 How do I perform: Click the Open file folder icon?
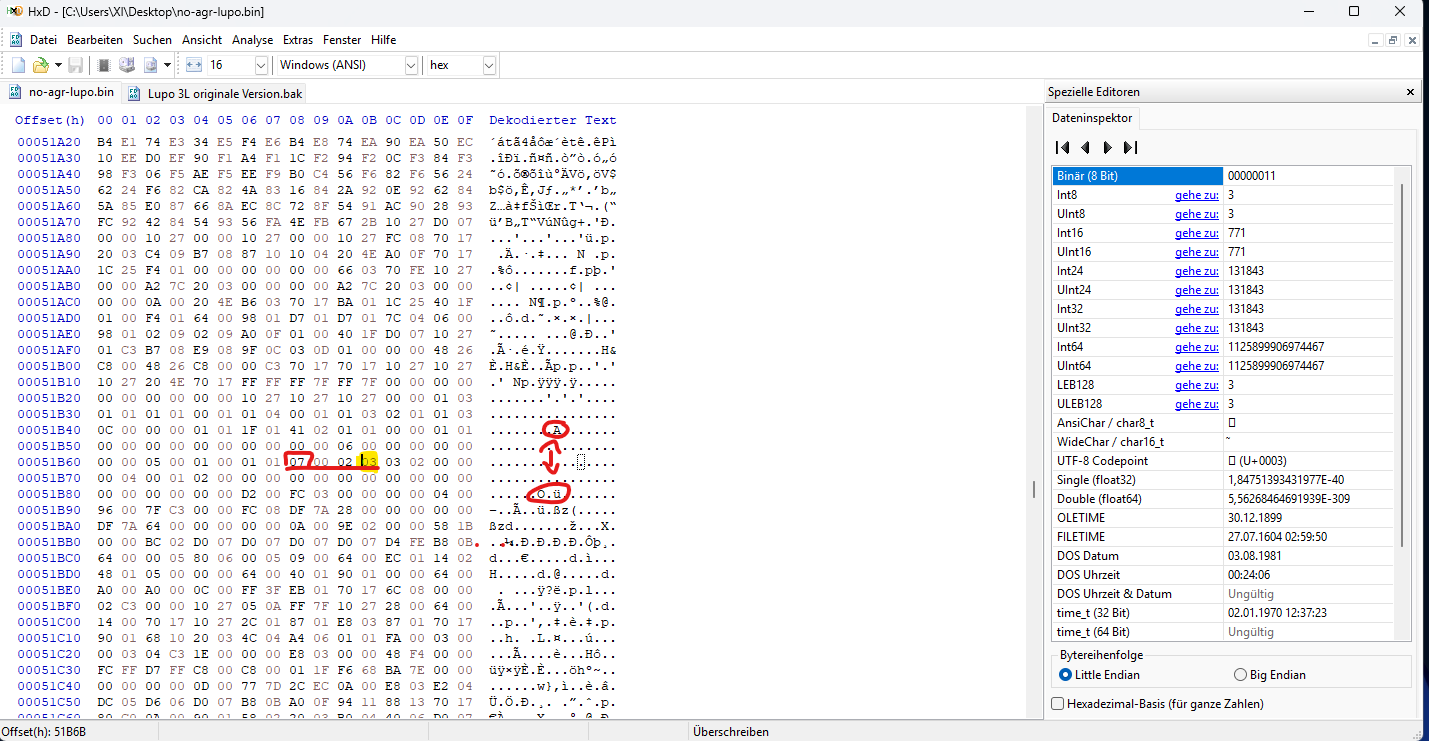[x=40, y=65]
